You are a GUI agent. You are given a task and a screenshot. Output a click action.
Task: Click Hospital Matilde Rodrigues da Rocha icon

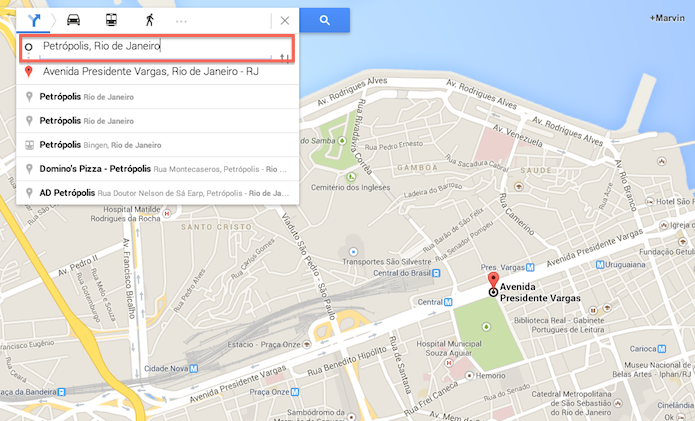(167, 214)
